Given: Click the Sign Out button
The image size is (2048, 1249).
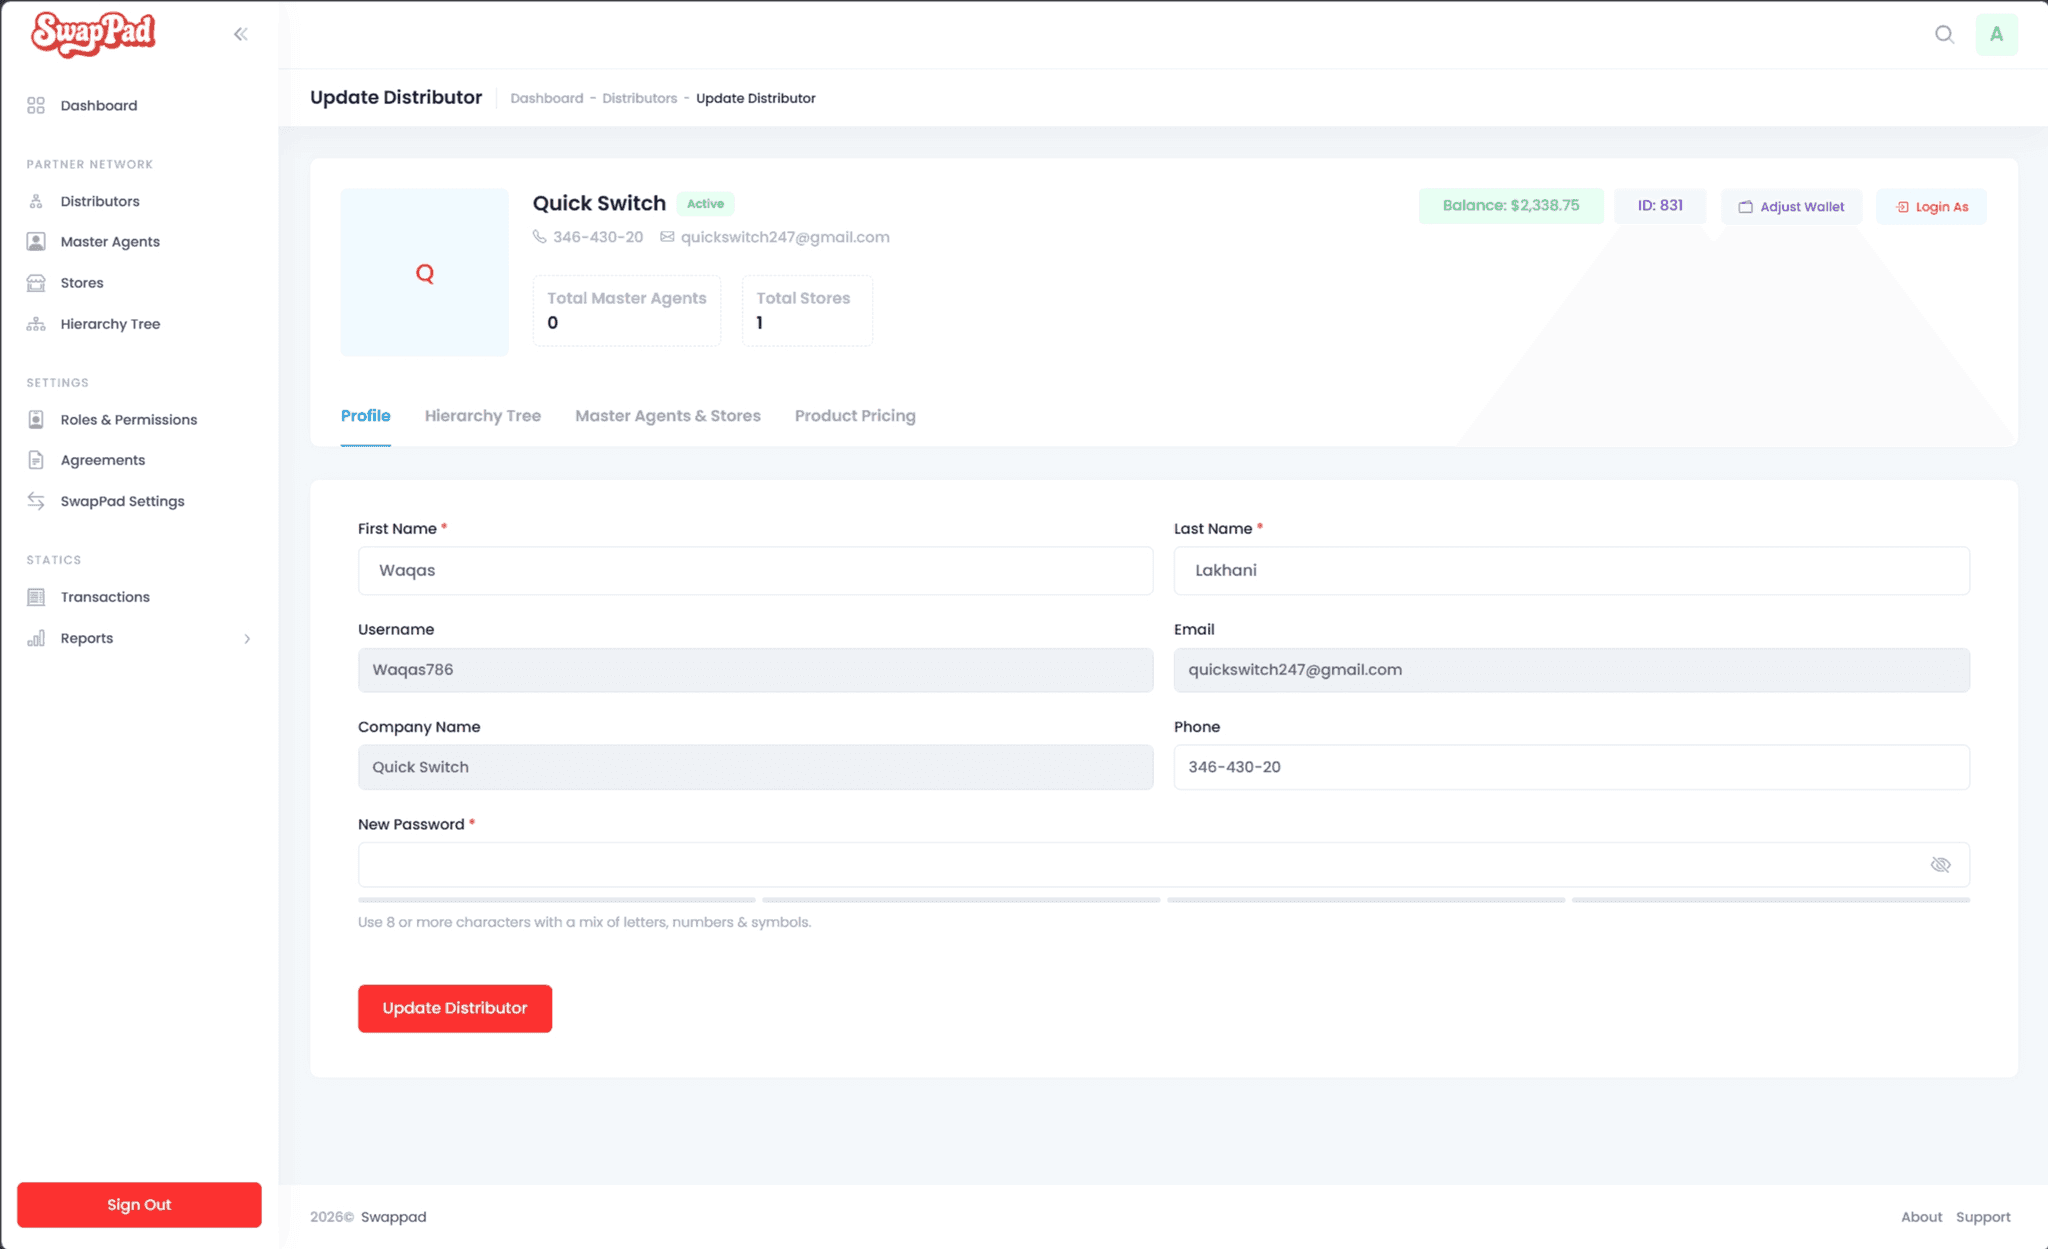Looking at the screenshot, I should [x=139, y=1205].
